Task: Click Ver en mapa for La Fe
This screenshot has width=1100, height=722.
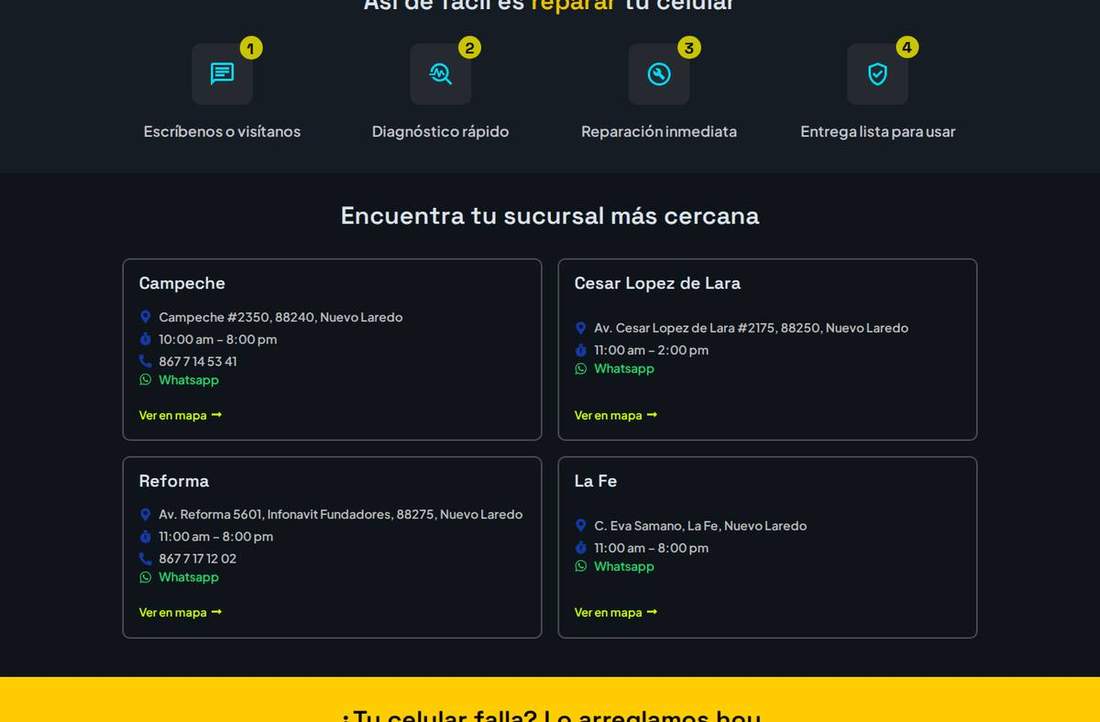Action: pos(616,613)
